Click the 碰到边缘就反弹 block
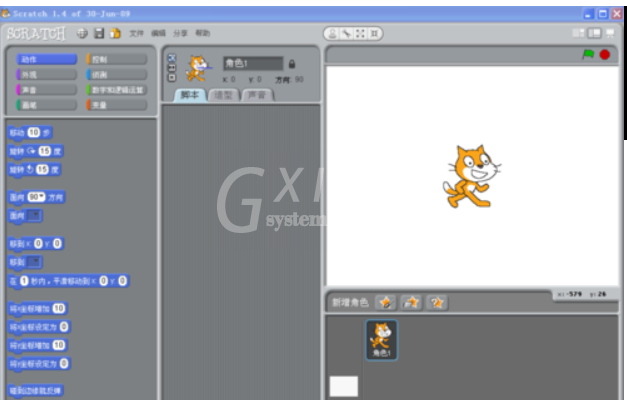The height and width of the screenshot is (400, 627). [36, 390]
